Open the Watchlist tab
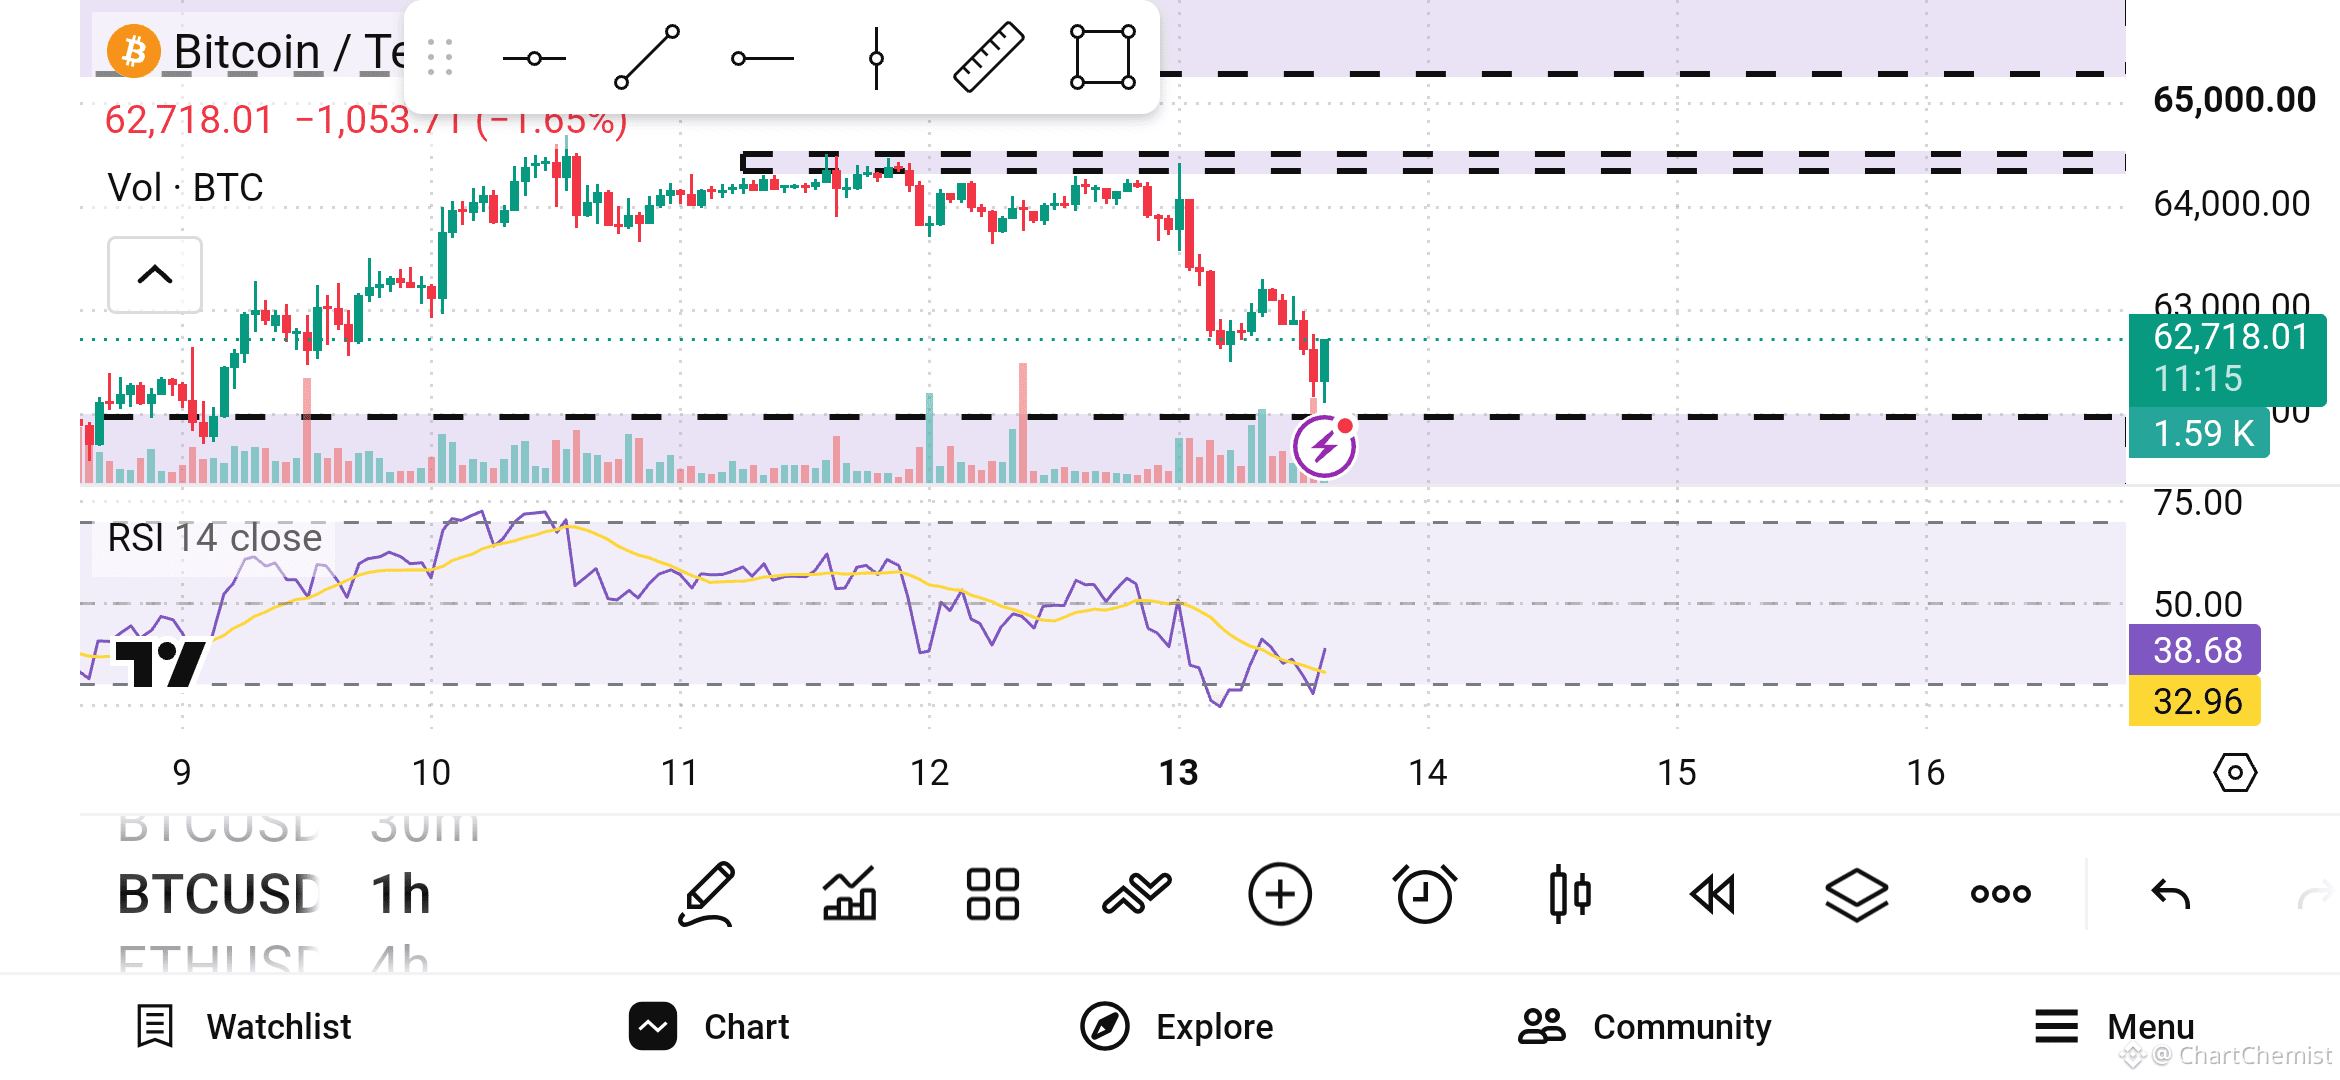The height and width of the screenshot is (1080, 2340). point(244,1027)
